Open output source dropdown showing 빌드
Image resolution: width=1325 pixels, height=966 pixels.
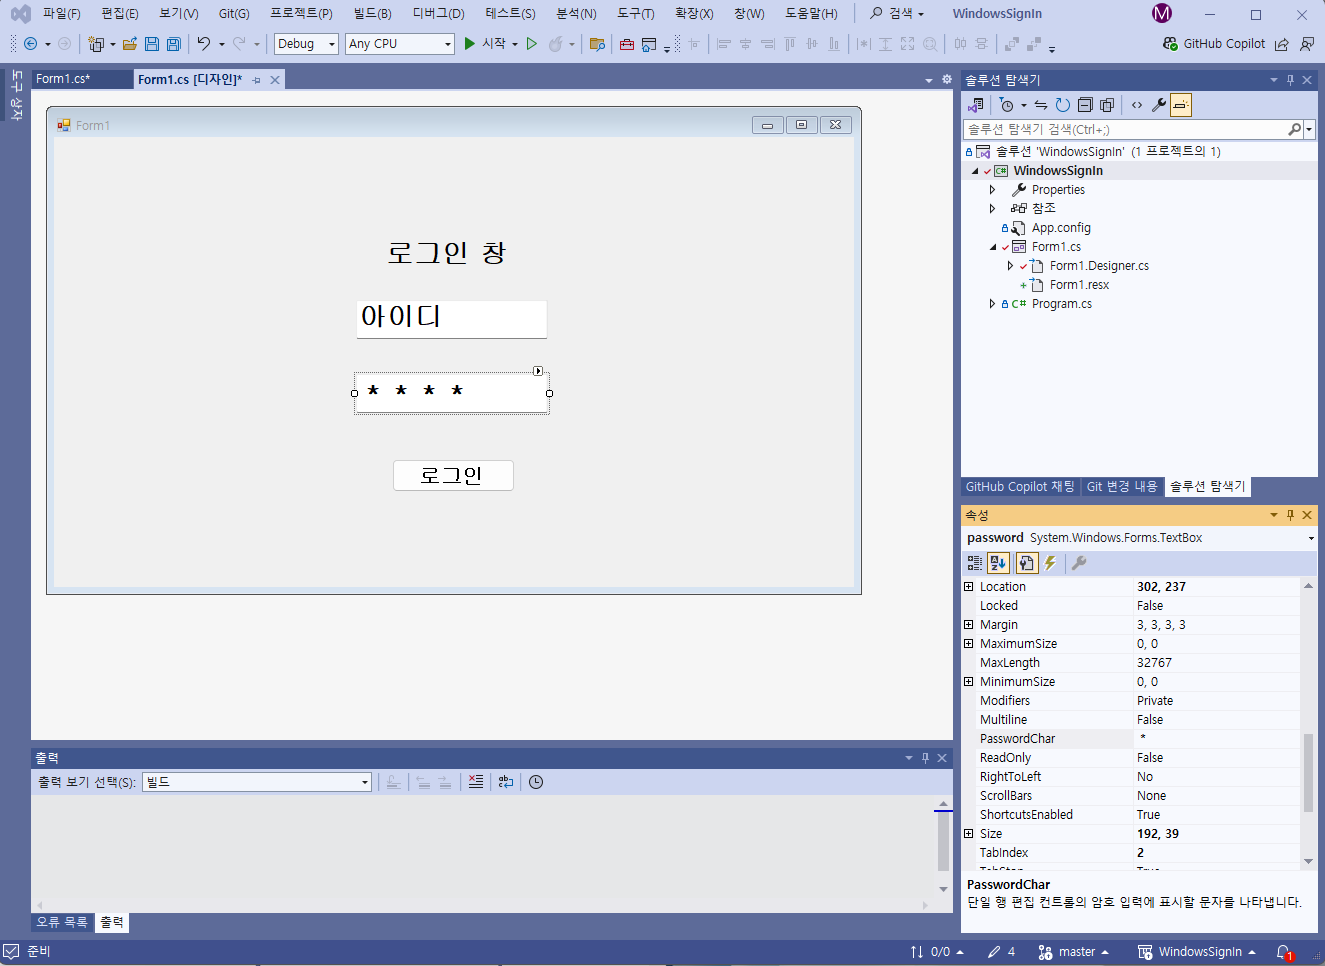[x=257, y=782]
